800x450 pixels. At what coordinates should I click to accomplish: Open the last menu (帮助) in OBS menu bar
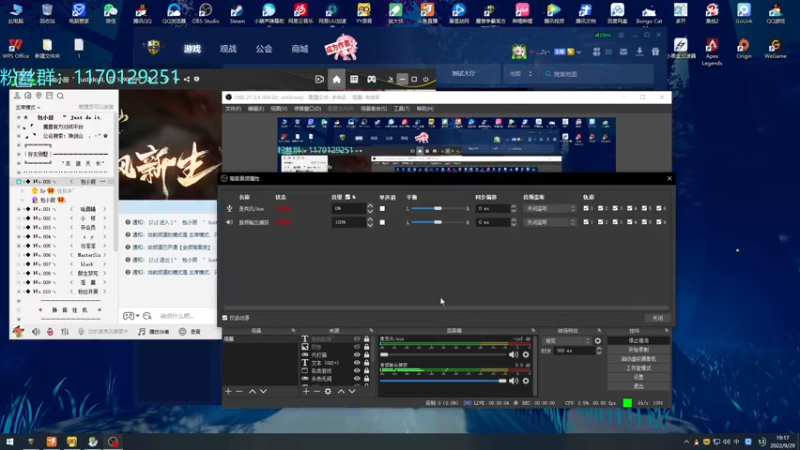(x=425, y=109)
